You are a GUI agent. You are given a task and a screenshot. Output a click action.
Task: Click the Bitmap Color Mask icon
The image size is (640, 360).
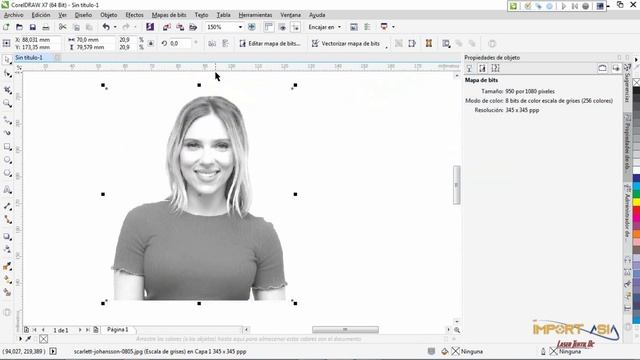pos(429,43)
